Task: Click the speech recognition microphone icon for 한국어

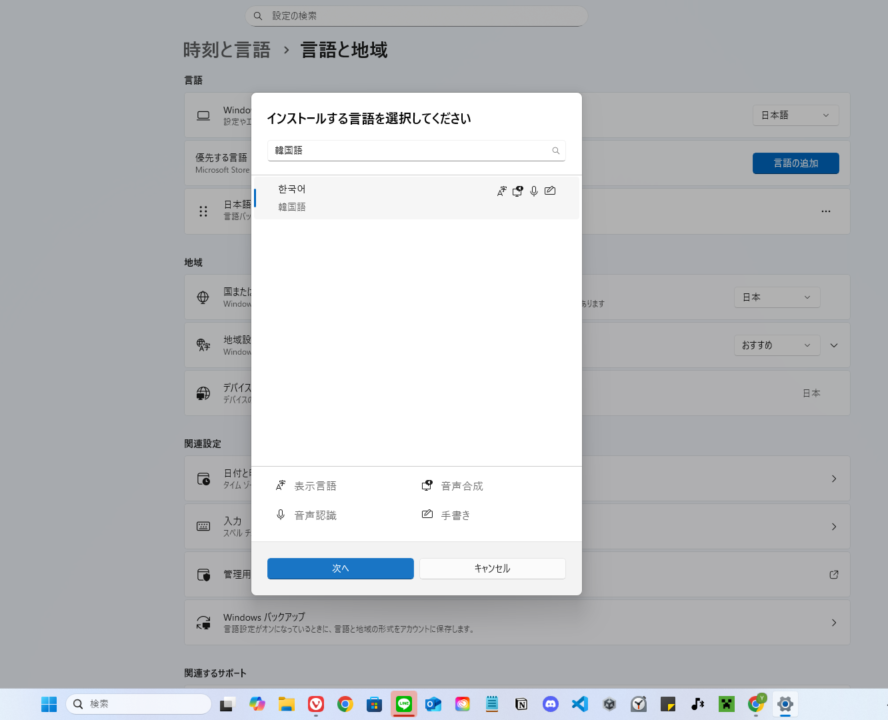Action: (534, 191)
